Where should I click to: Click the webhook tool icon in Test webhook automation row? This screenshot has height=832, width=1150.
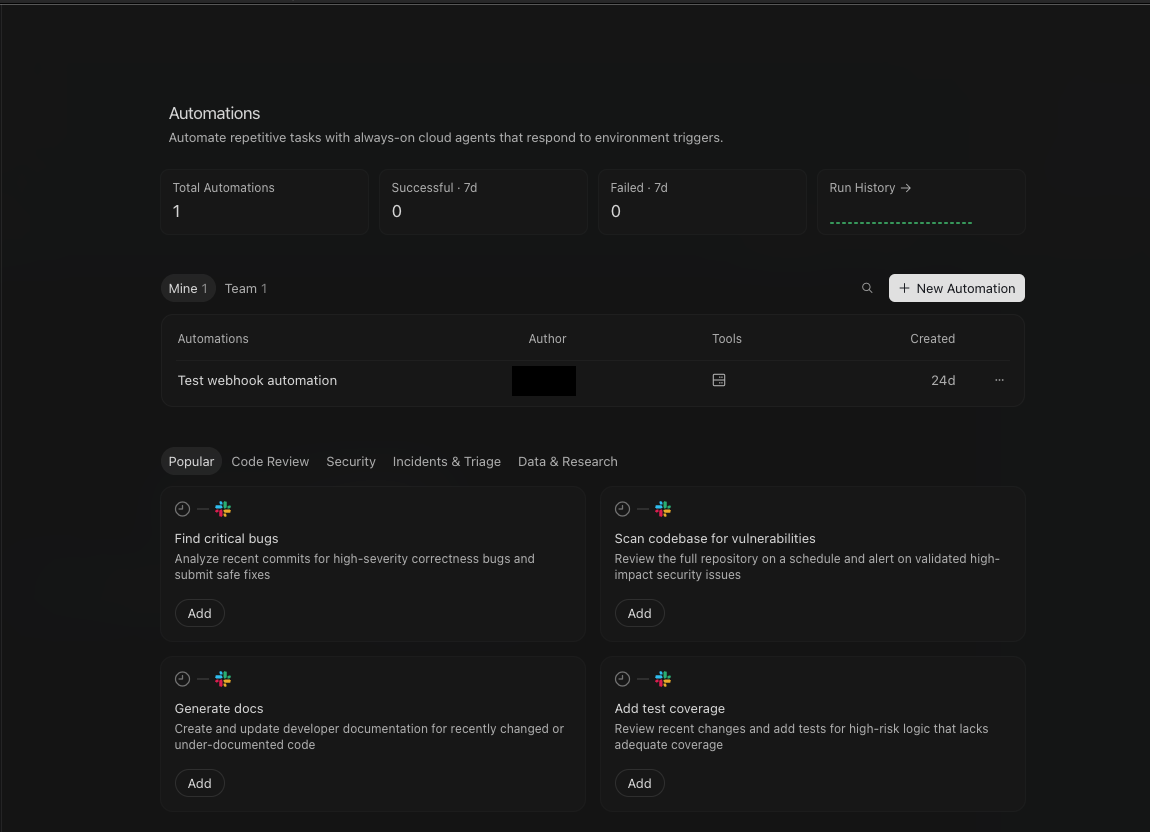pos(719,380)
